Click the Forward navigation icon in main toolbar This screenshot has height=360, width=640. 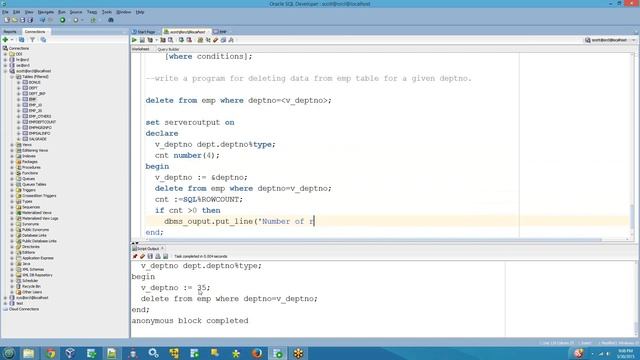pos(76,20)
